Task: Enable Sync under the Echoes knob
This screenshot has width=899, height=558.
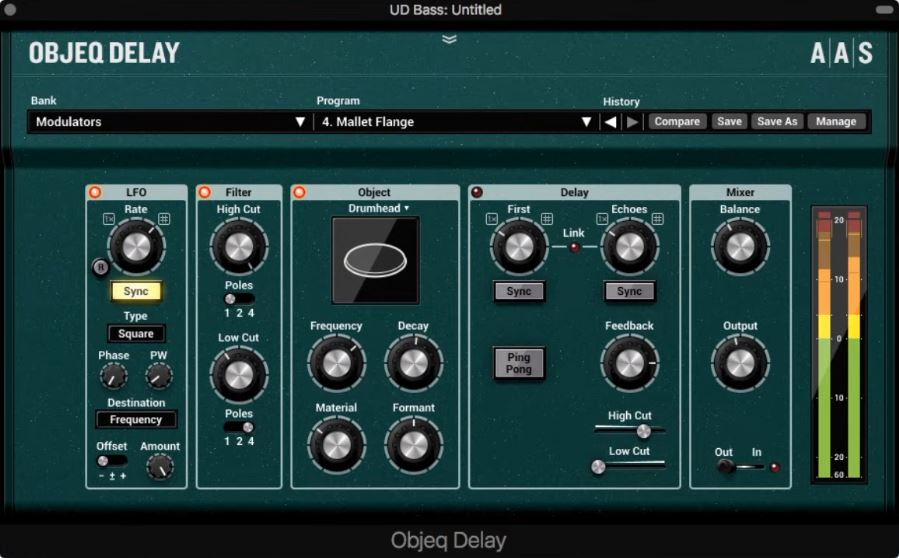Action: (x=629, y=291)
